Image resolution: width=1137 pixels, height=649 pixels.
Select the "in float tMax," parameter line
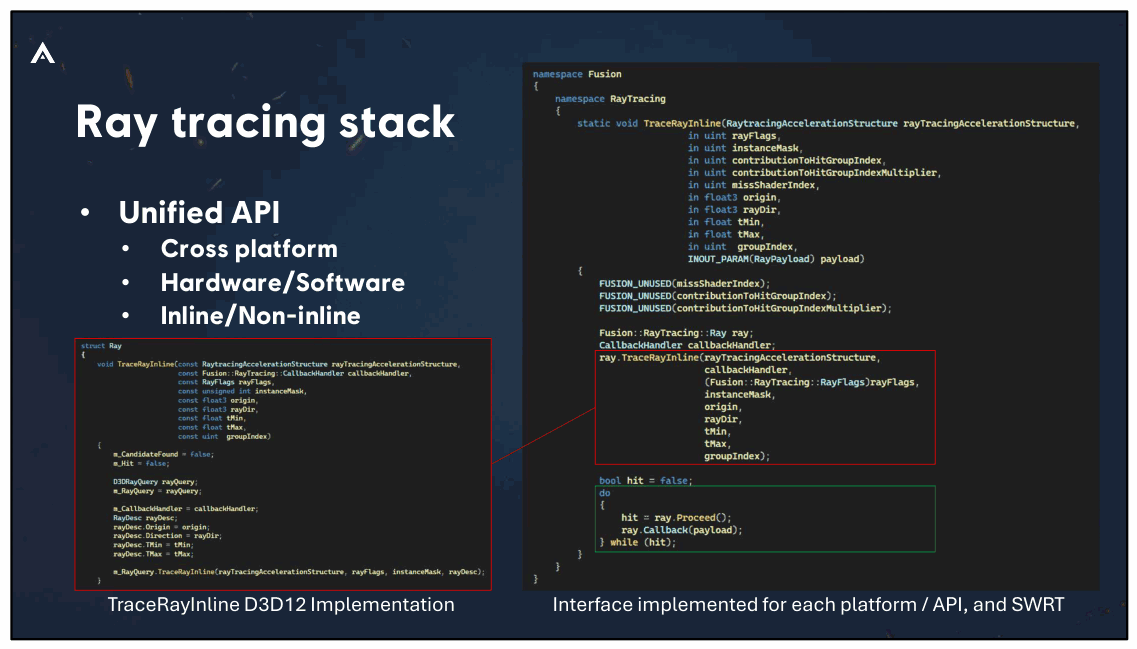726,234
